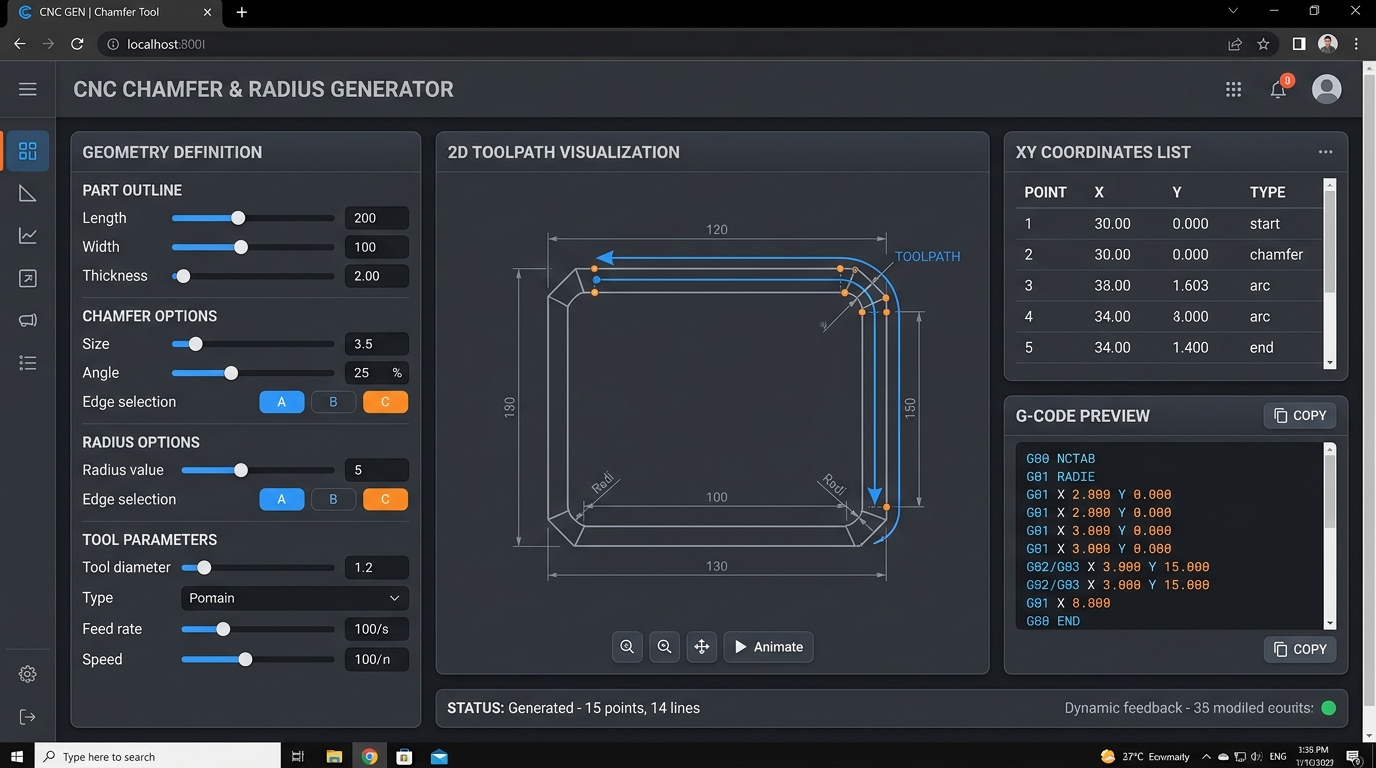The image size is (1376, 768).
Task: Click top COPY button in G-Code Preview
Action: pyautogui.click(x=1300, y=415)
